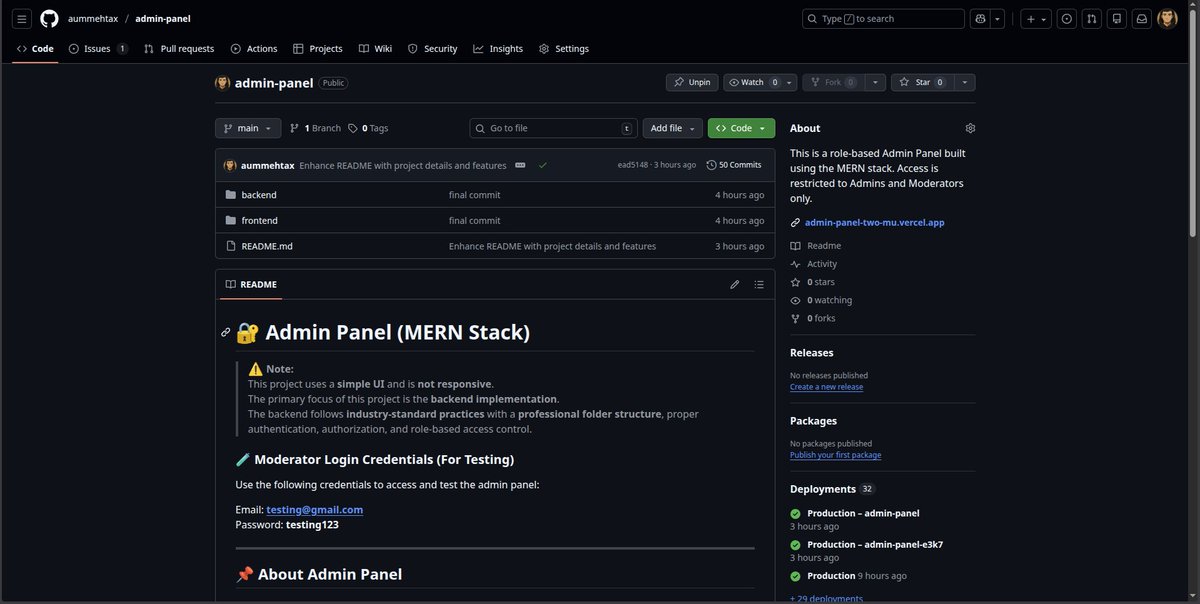
Task: Click the green commit status checkmark
Action: click(x=542, y=165)
